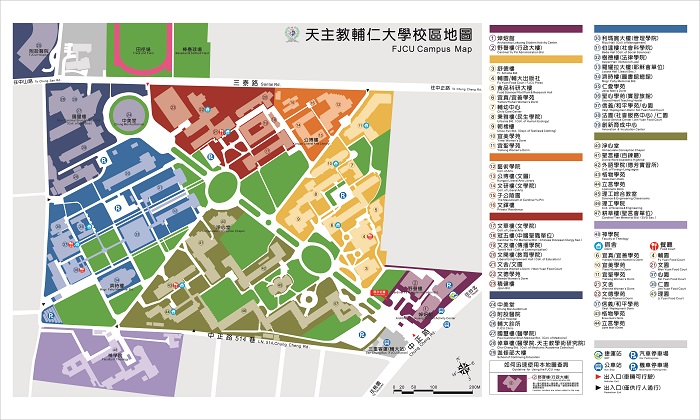Click legend entry 42 外語學院
This screenshot has height=420, width=700.
click(626, 165)
